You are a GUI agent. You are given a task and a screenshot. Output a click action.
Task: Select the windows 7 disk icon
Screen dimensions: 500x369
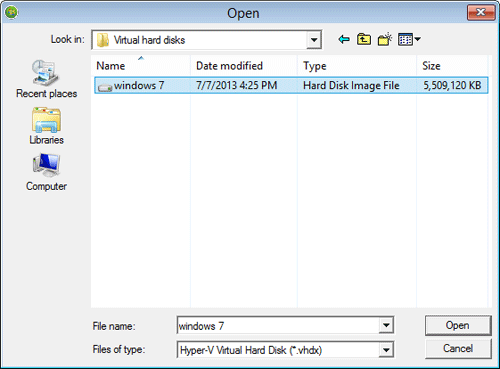tap(105, 87)
